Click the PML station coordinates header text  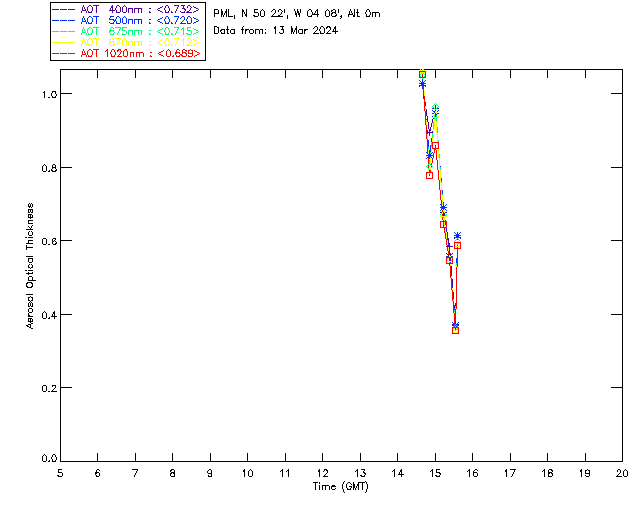point(297,14)
